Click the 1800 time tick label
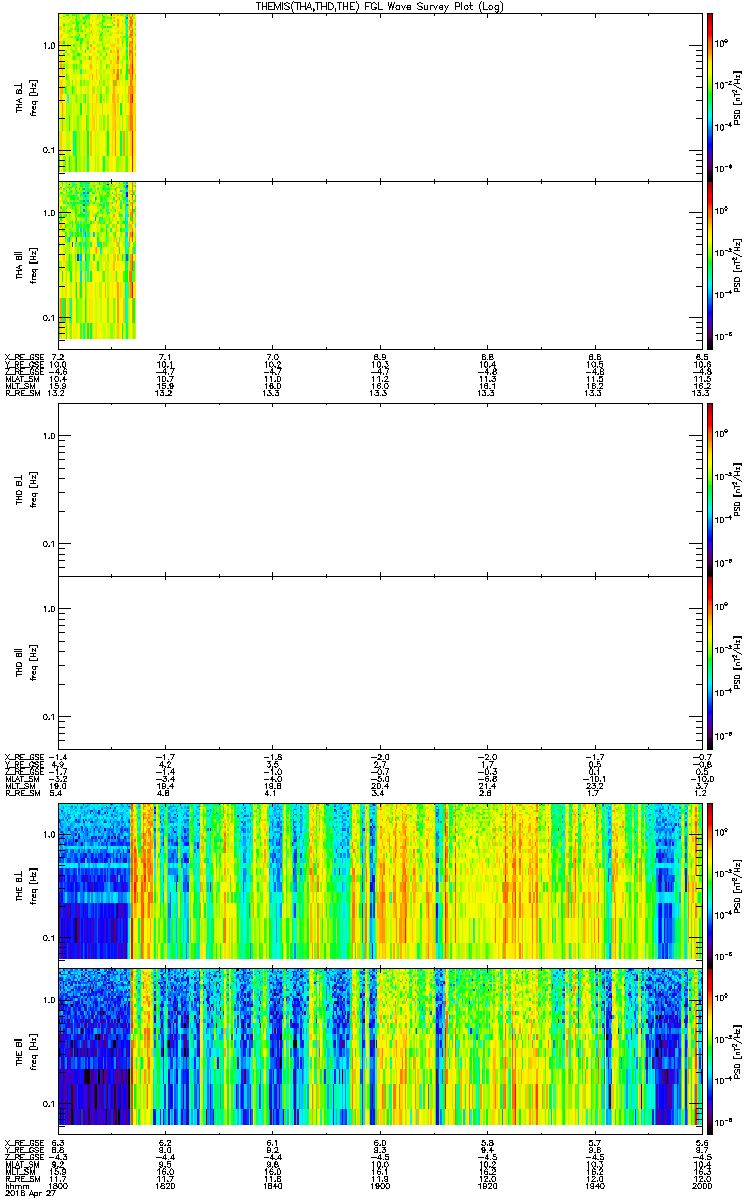This screenshot has height=1200, width=750. click(58, 1185)
